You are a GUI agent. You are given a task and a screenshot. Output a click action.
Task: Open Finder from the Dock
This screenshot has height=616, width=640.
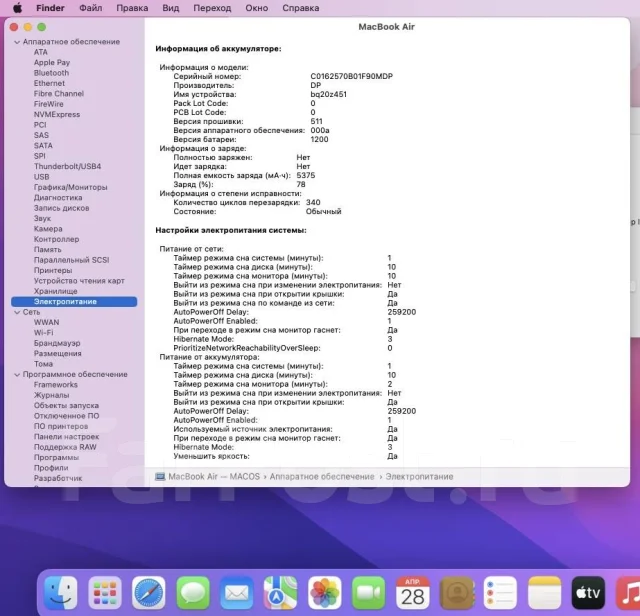pos(60,592)
